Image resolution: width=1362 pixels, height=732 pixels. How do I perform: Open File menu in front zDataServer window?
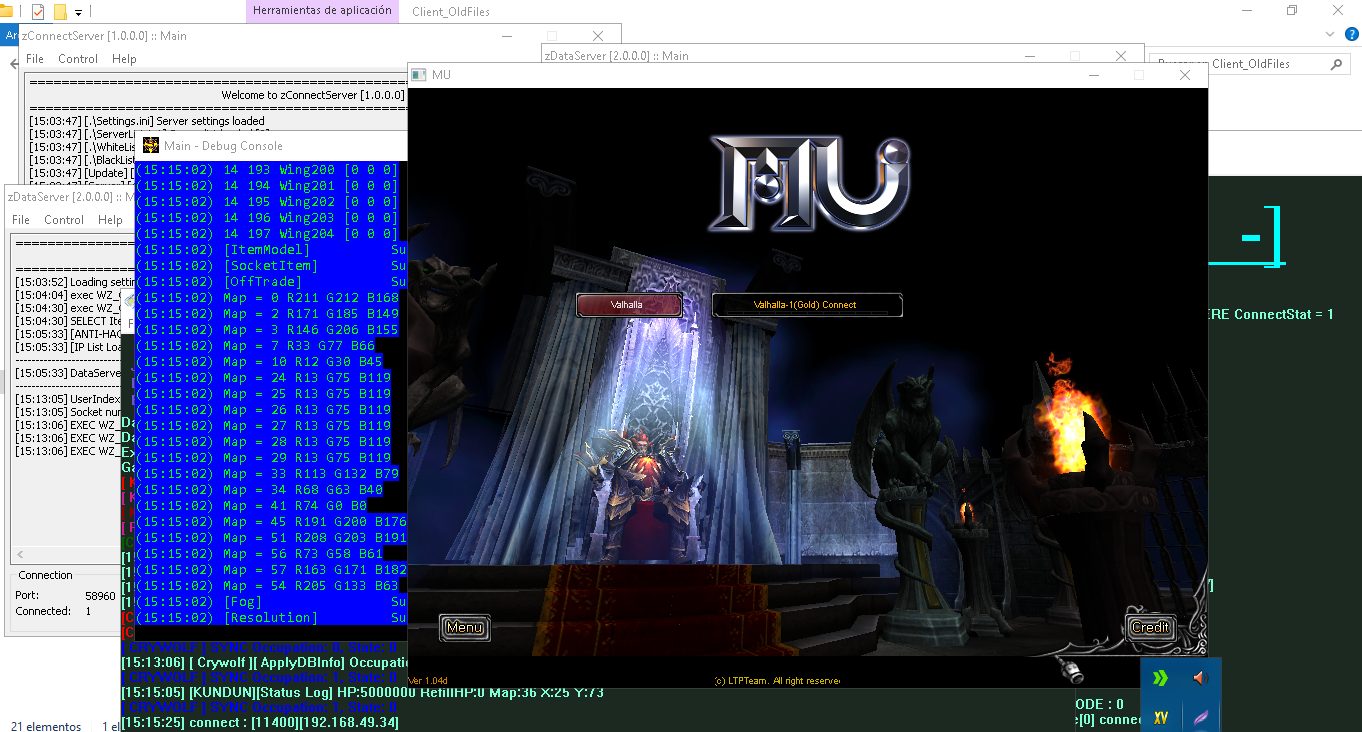pyautogui.click(x=21, y=220)
